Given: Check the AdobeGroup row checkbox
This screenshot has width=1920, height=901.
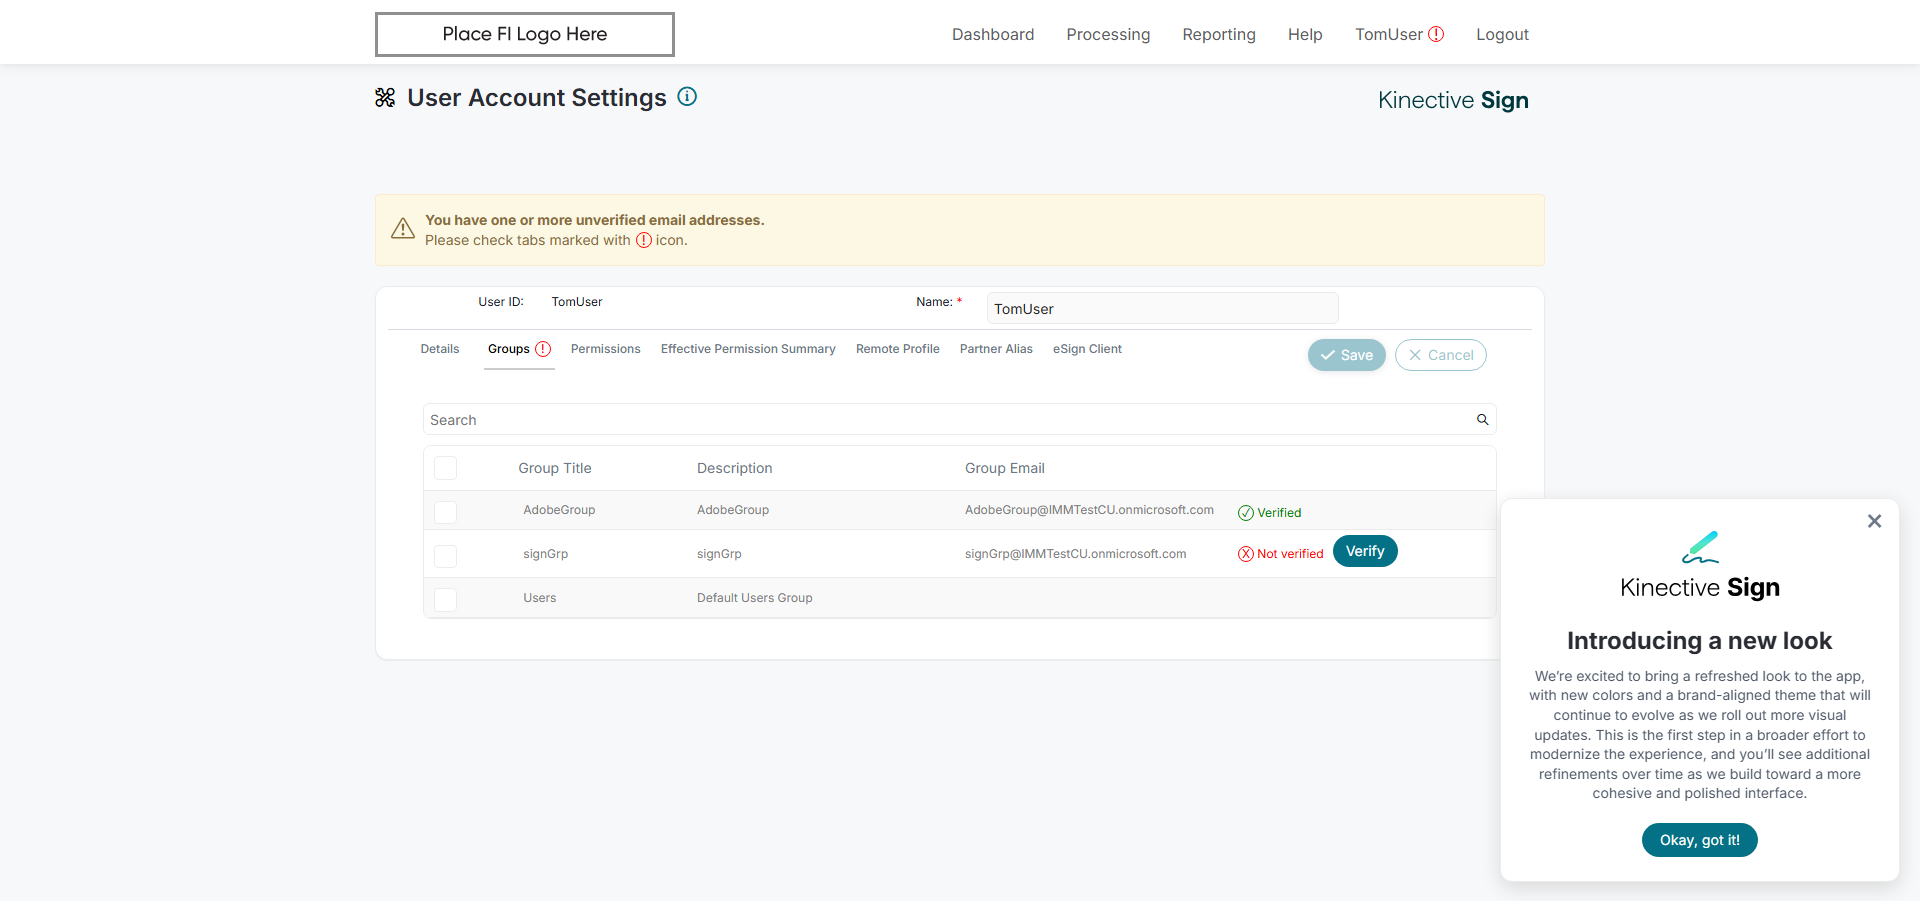Looking at the screenshot, I should point(446,512).
